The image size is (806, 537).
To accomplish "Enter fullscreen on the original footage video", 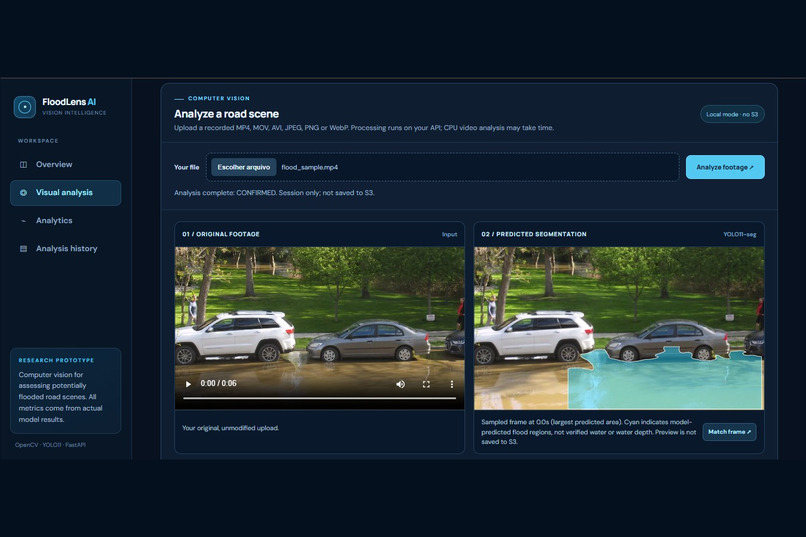I will tap(426, 384).
